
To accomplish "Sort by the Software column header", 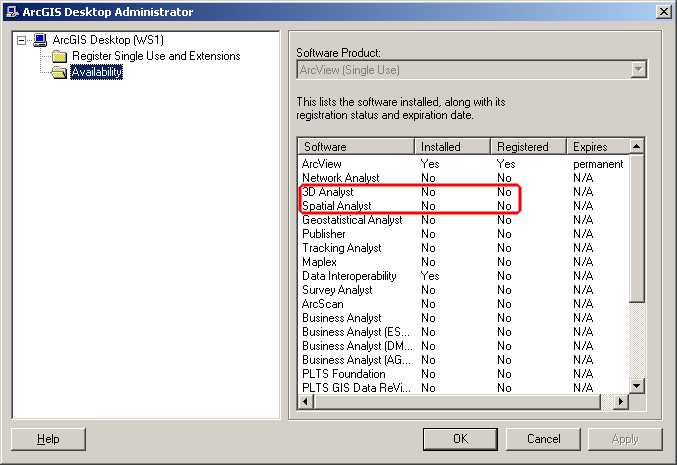I will (356, 147).
